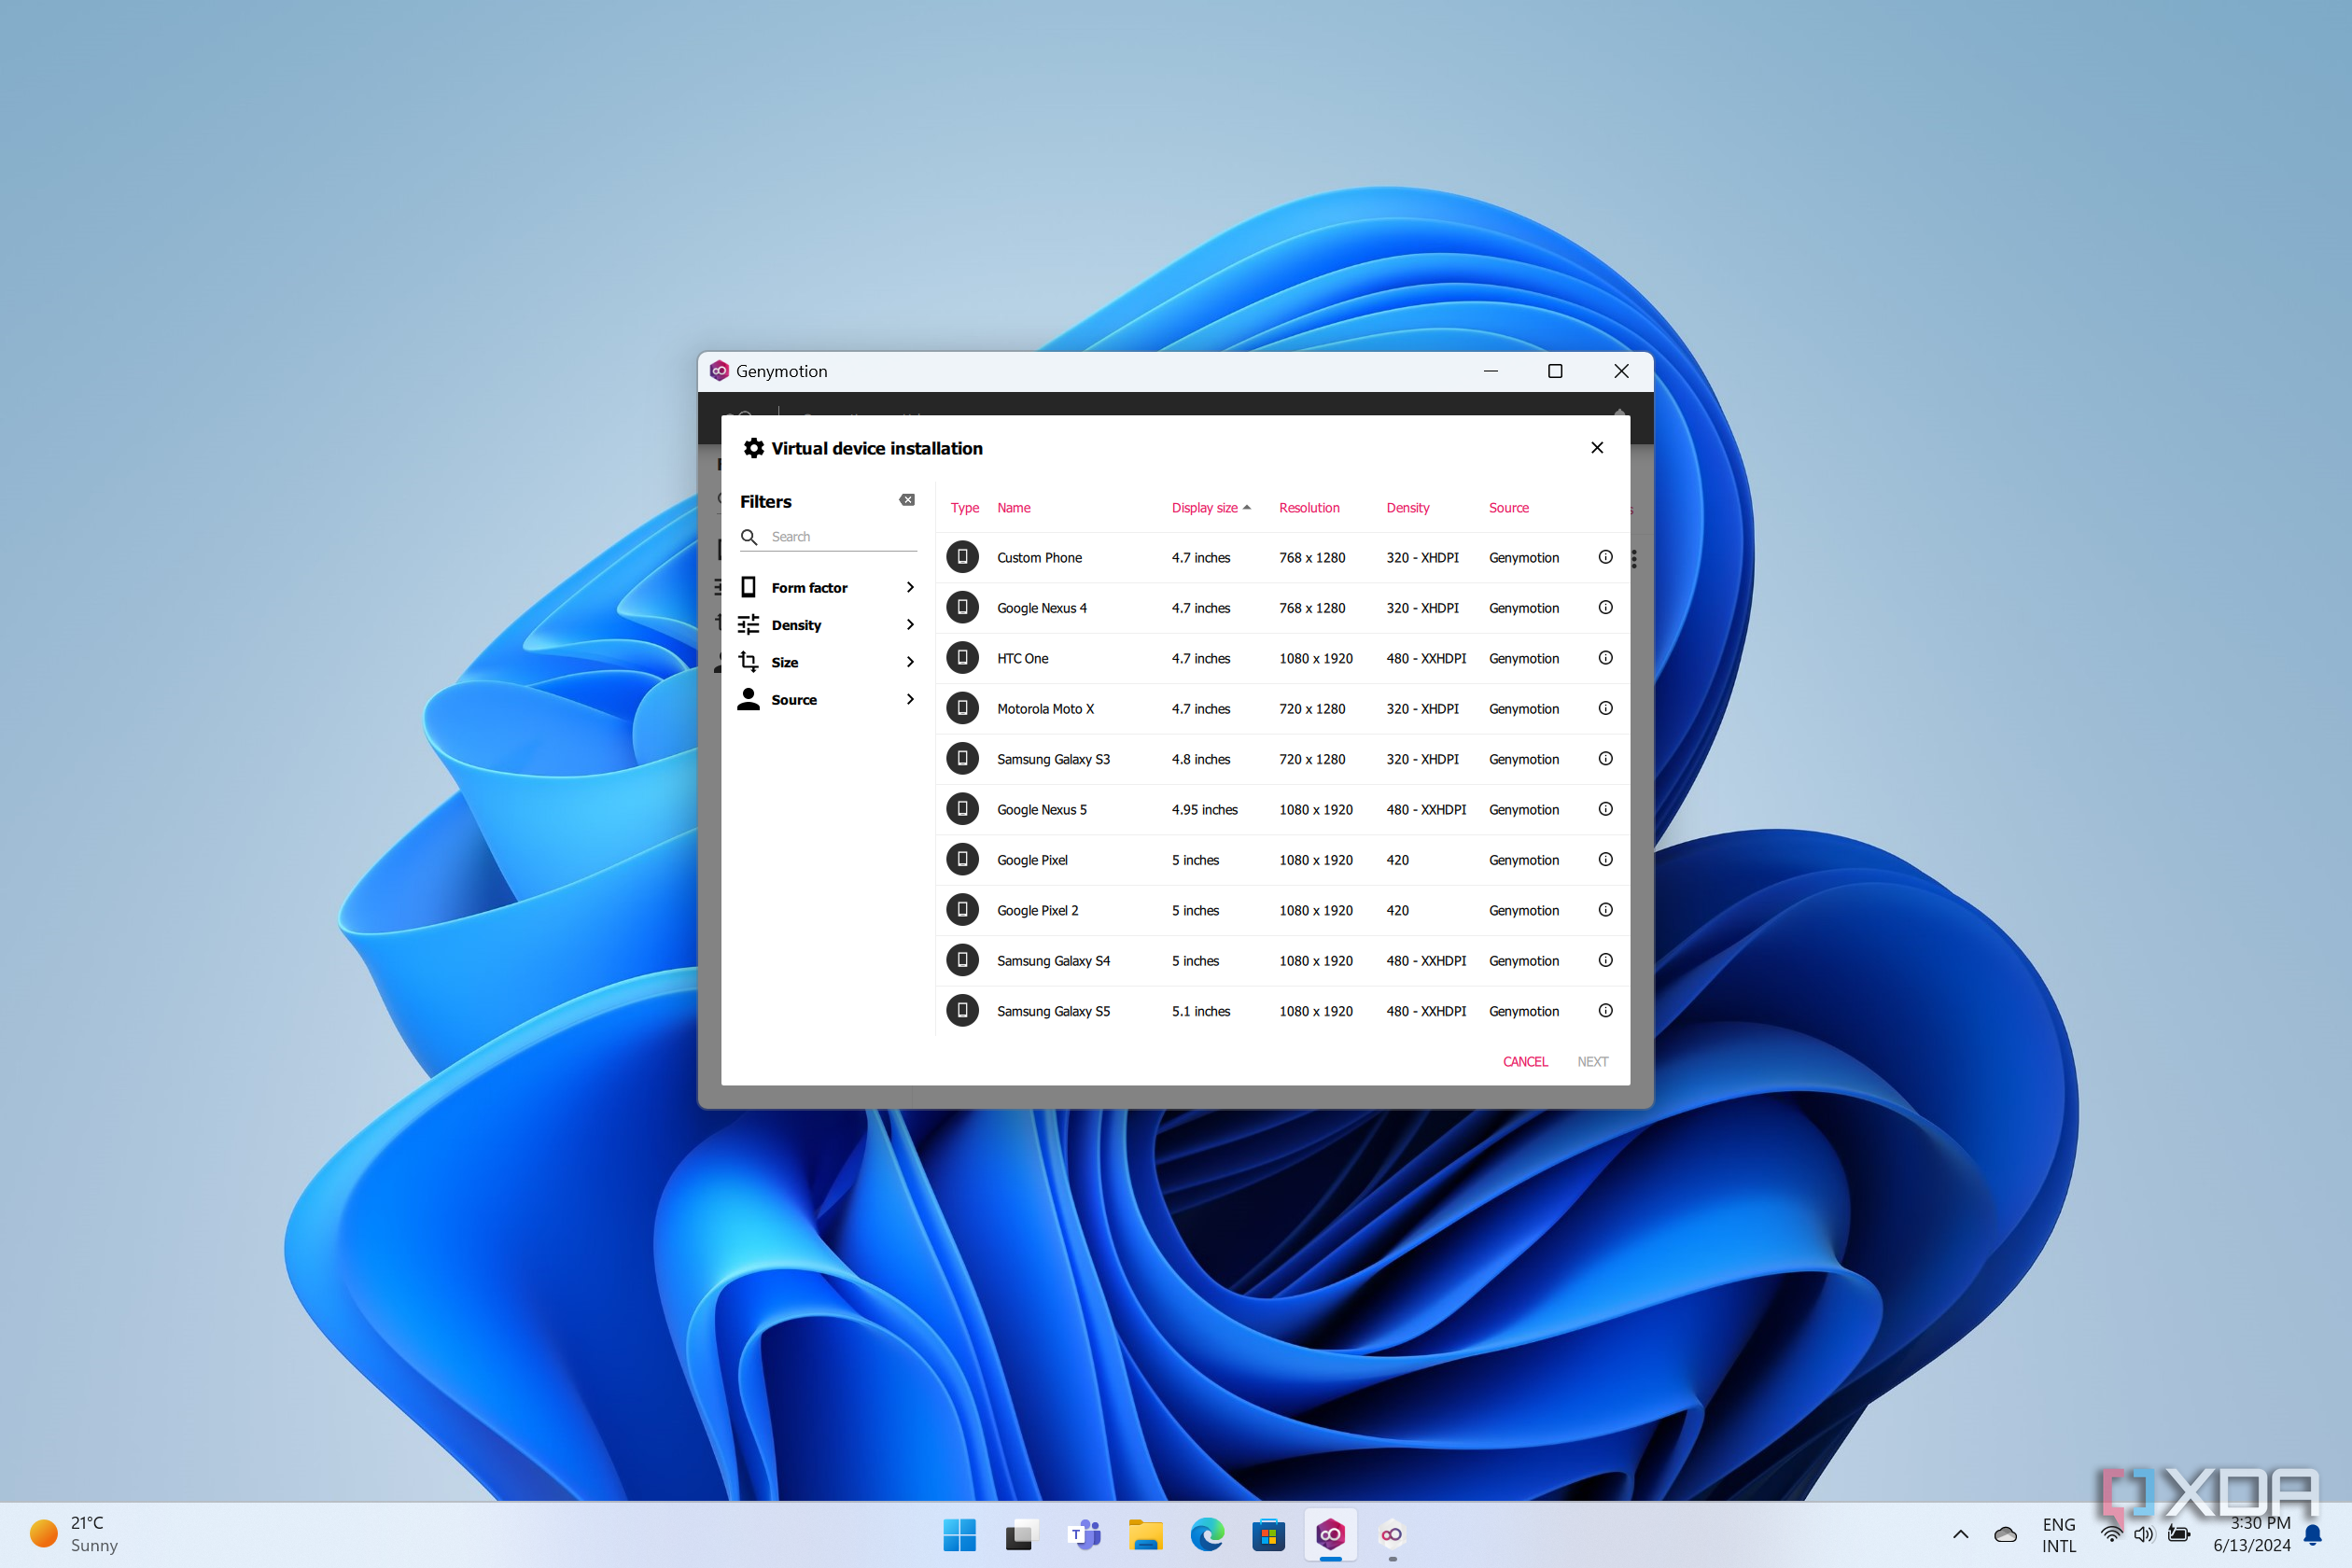Click the phone type icon for Custom Phone
2352x1568 pixels.
962,557
